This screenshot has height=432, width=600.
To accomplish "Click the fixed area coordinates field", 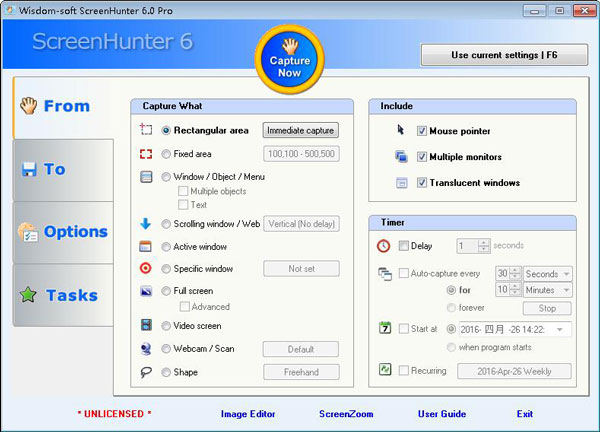I will pyautogui.click(x=301, y=154).
